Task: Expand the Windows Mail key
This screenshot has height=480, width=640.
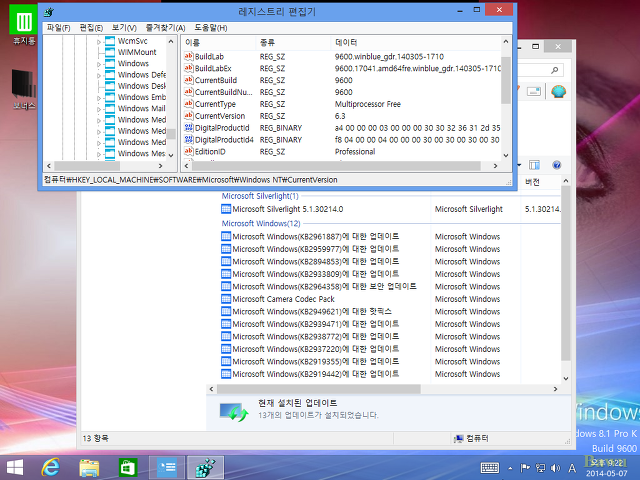Action: click(x=99, y=109)
